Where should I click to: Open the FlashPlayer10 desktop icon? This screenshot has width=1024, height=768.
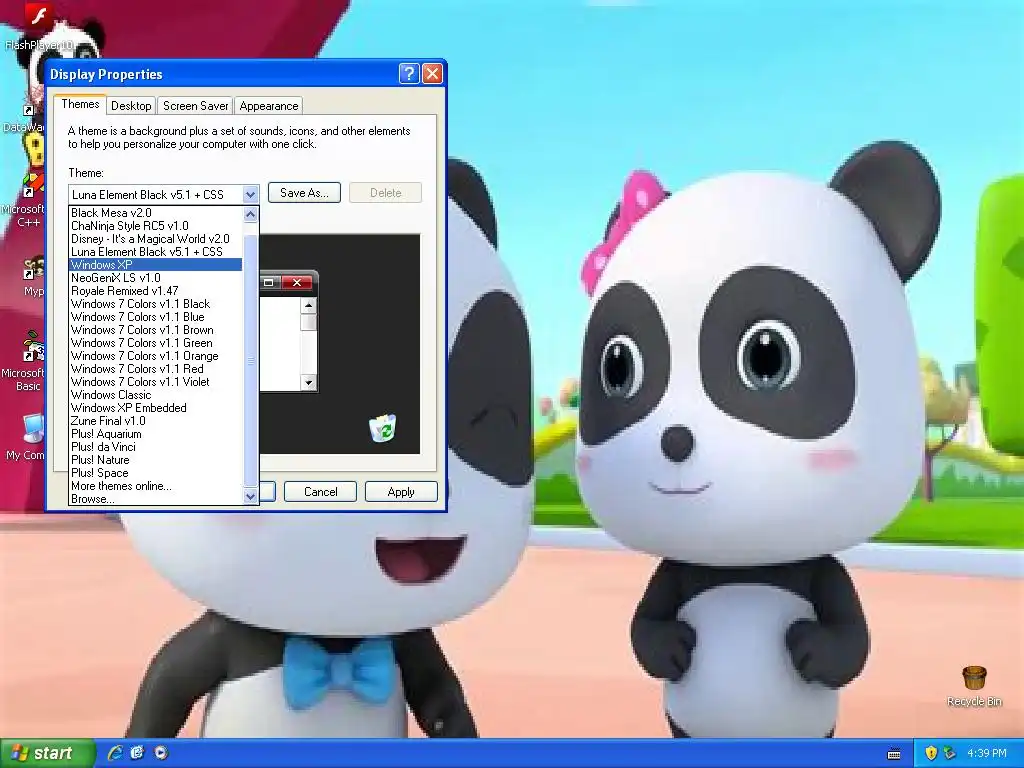pyautogui.click(x=38, y=26)
